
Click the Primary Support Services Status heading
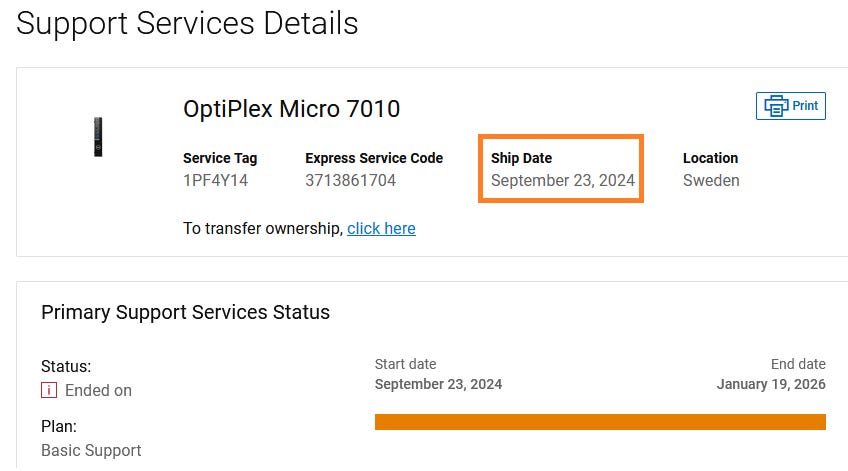point(185,312)
